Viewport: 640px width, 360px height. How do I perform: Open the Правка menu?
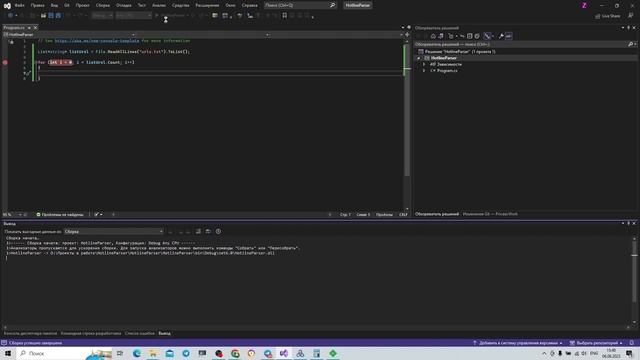37,5
